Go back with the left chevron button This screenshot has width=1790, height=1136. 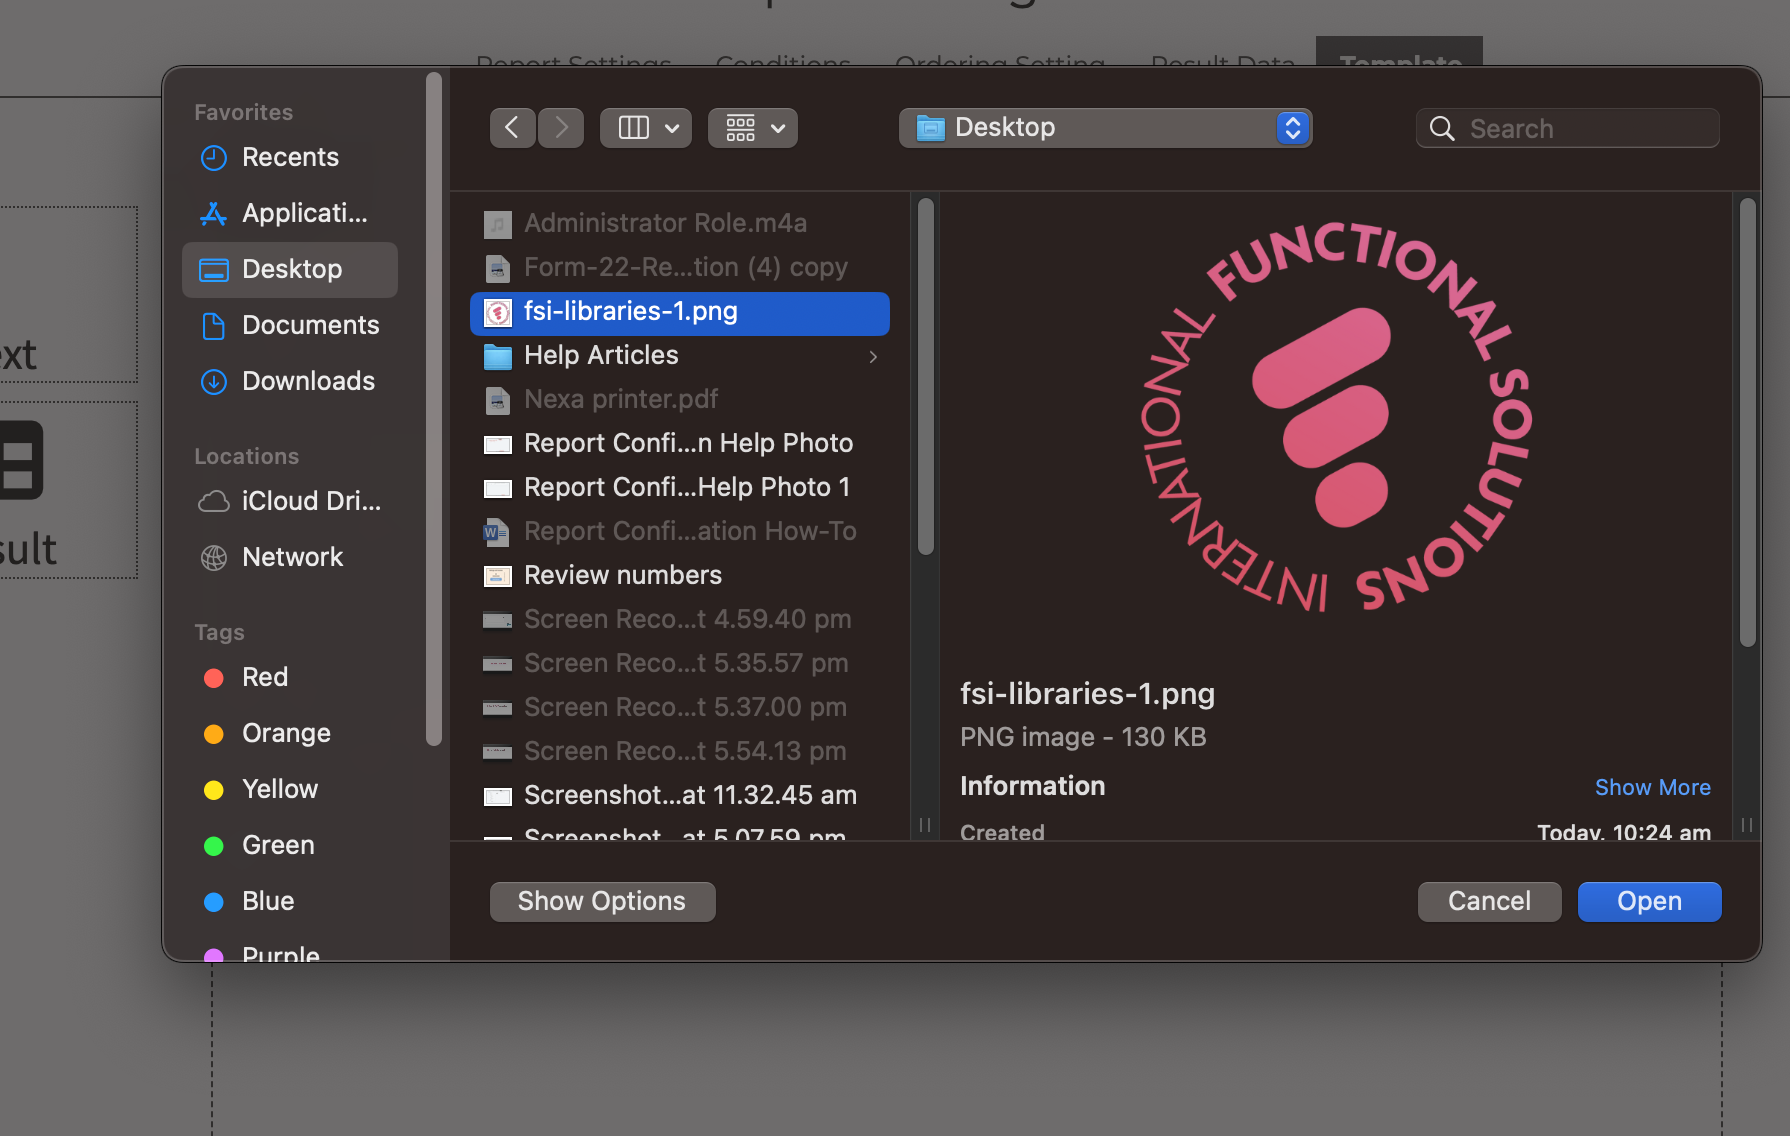pyautogui.click(x=513, y=128)
